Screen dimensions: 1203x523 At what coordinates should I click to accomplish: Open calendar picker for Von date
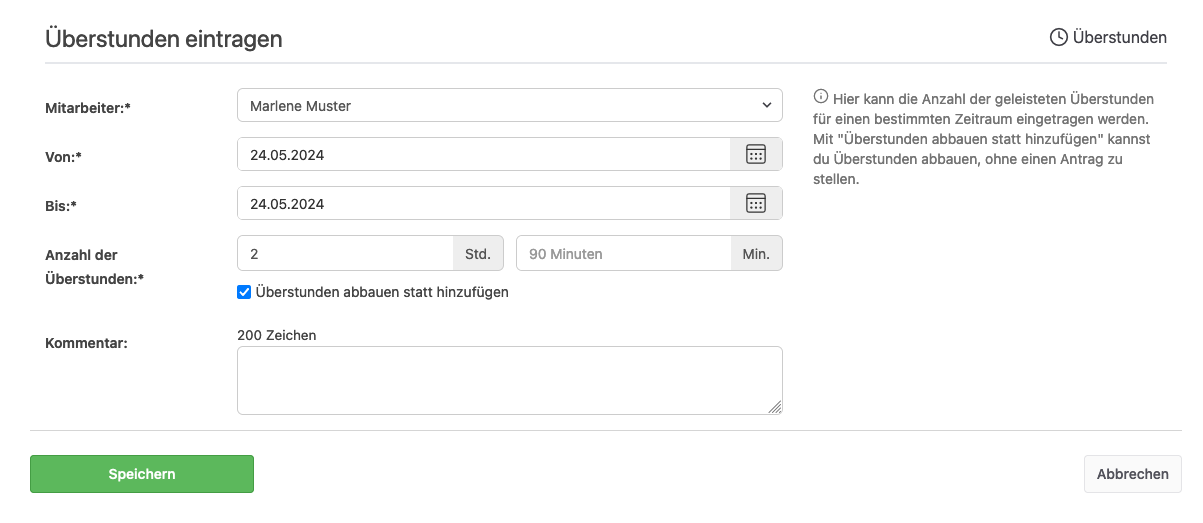[x=756, y=155]
